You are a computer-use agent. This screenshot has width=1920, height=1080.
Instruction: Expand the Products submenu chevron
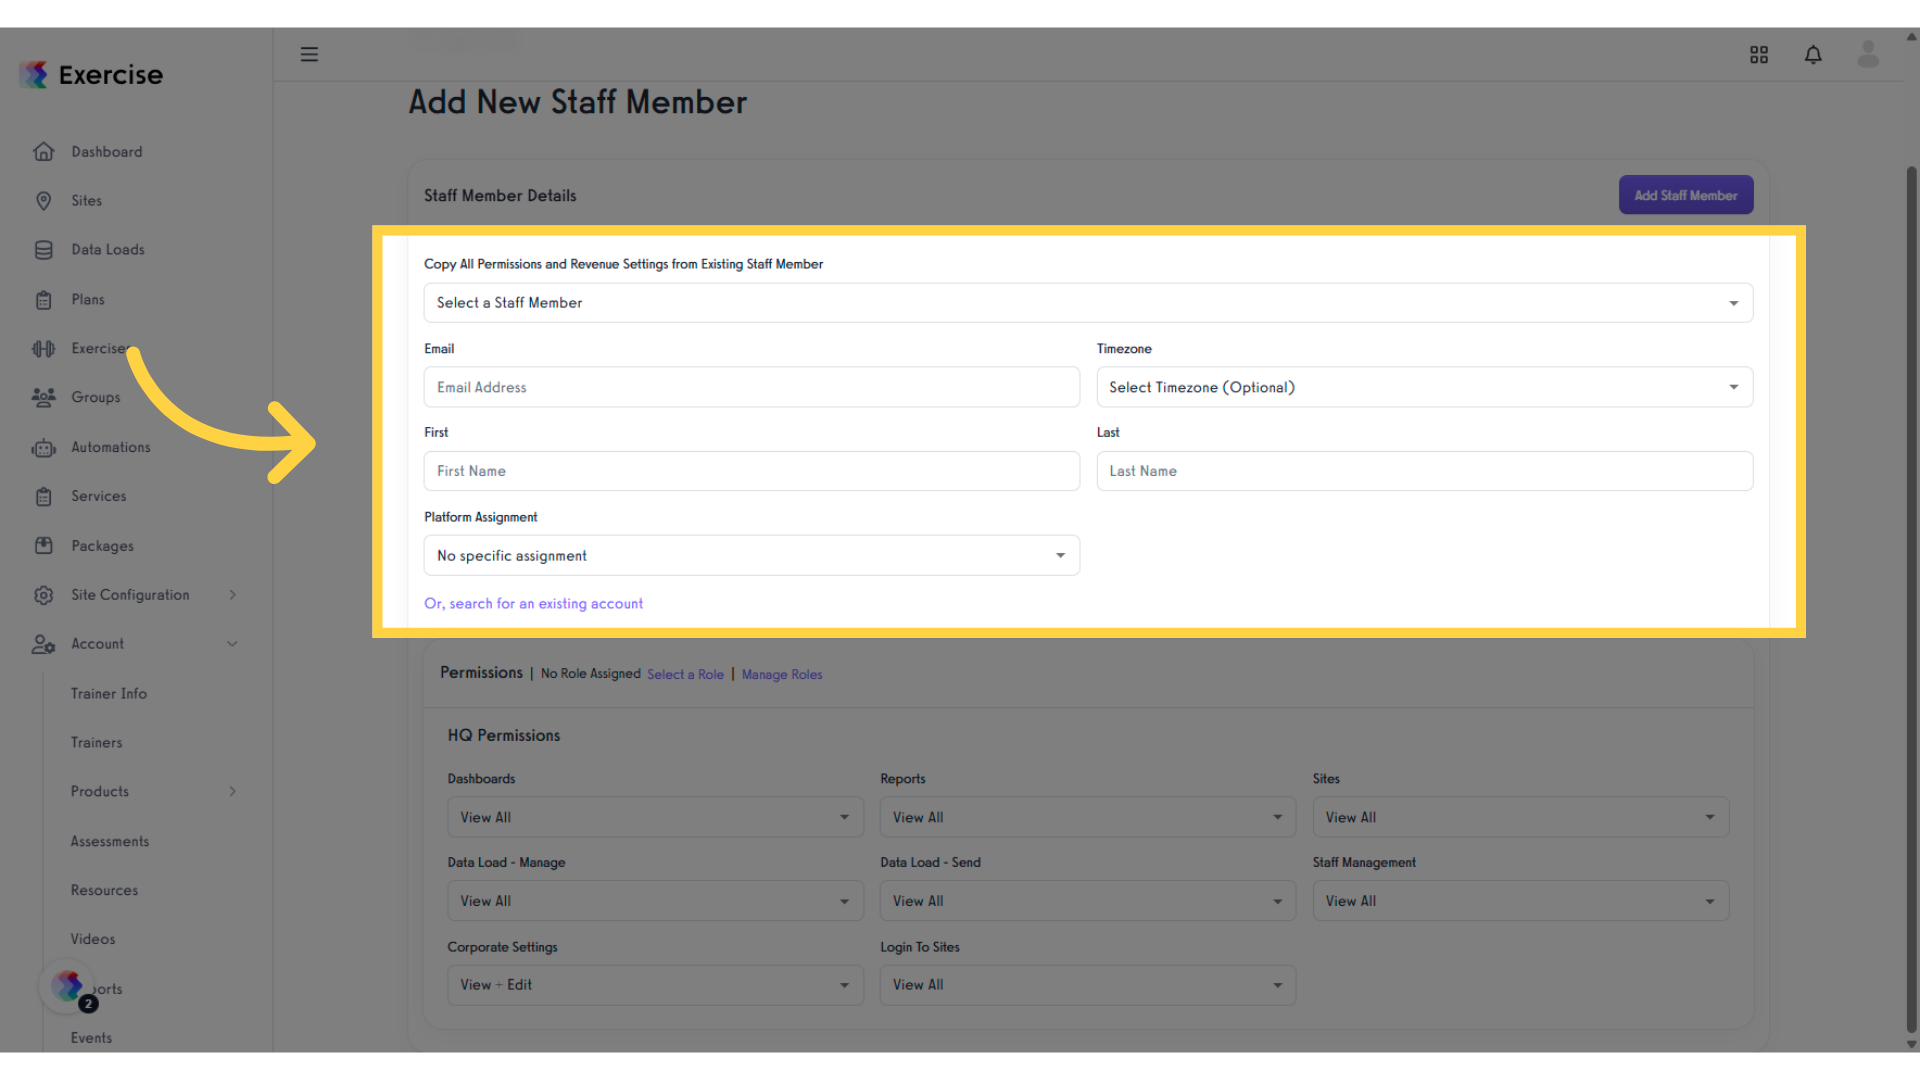coord(233,792)
